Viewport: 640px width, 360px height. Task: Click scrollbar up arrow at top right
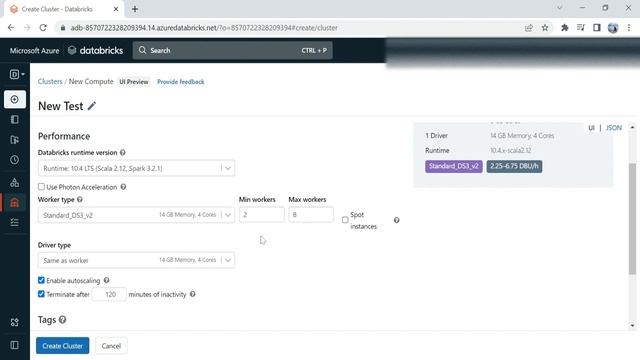pos(632,128)
